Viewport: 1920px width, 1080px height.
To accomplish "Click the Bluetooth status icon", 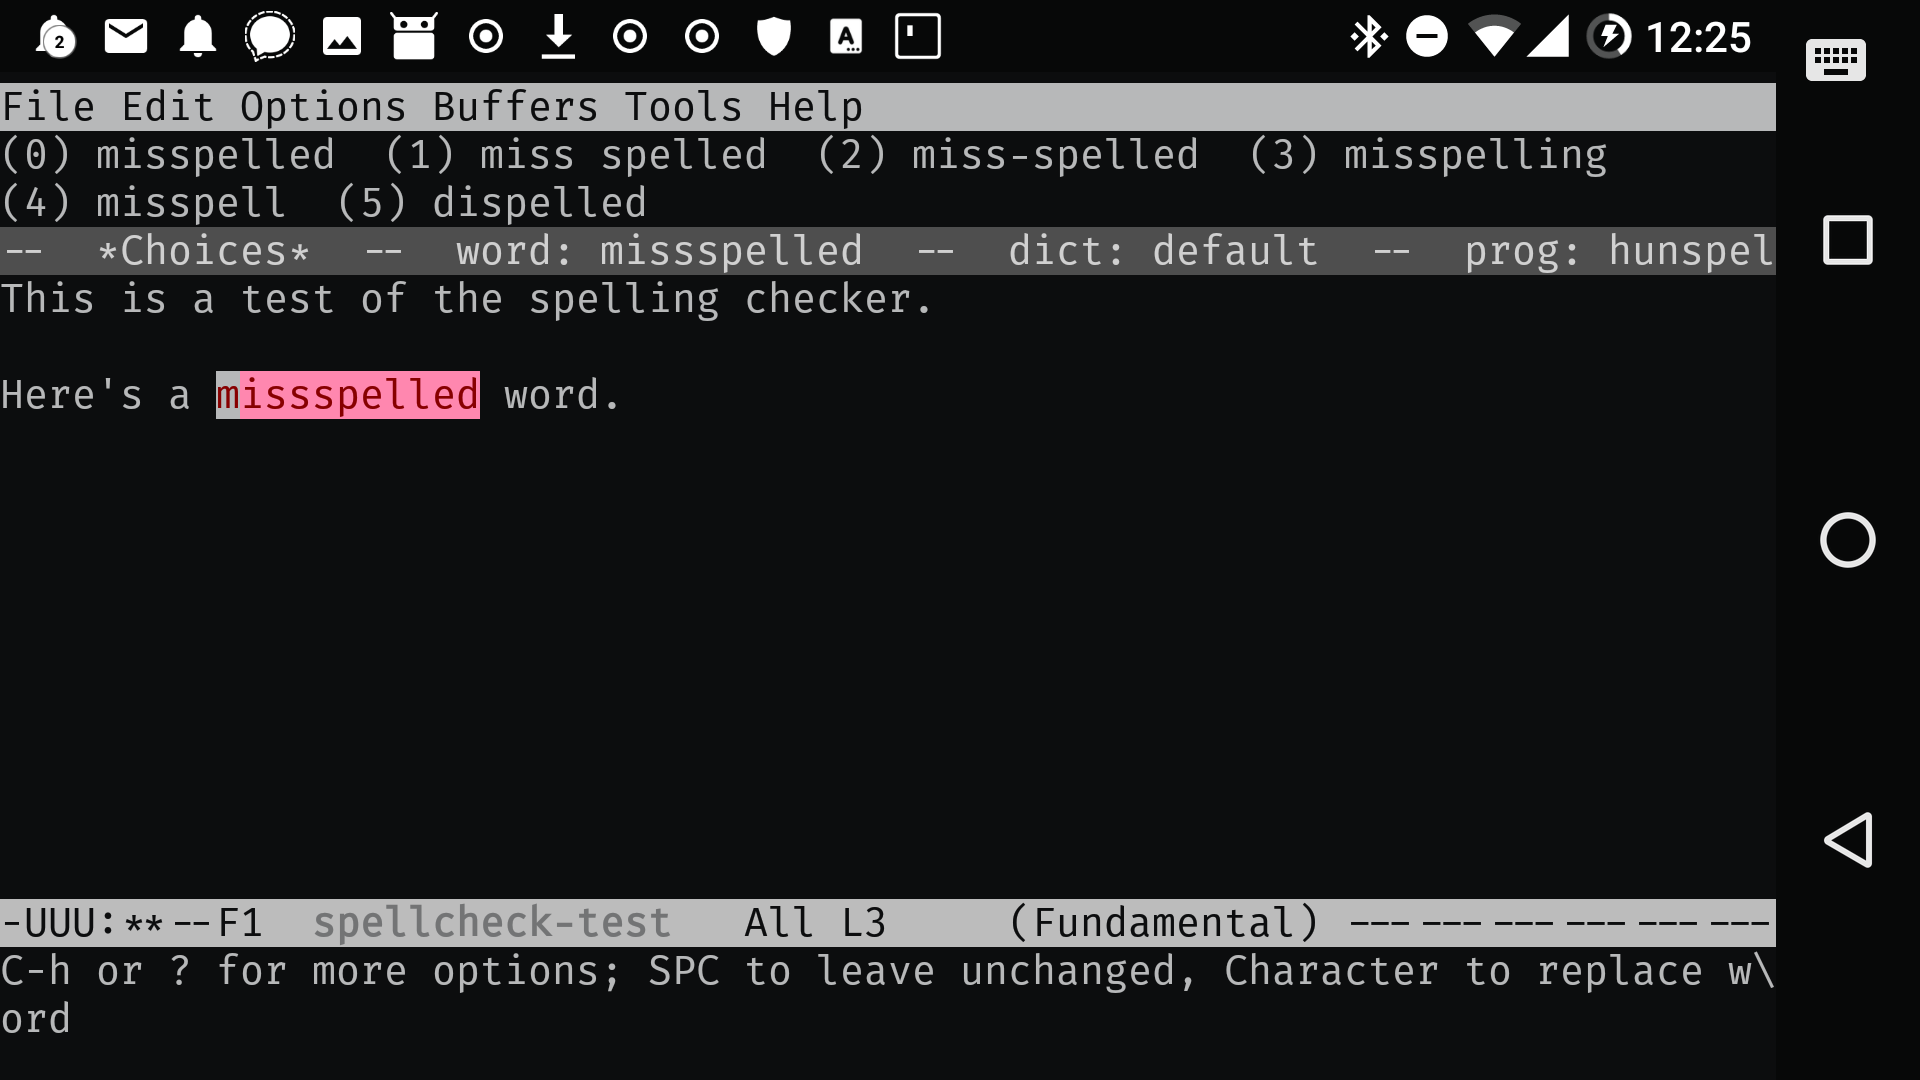I will click(x=1367, y=37).
